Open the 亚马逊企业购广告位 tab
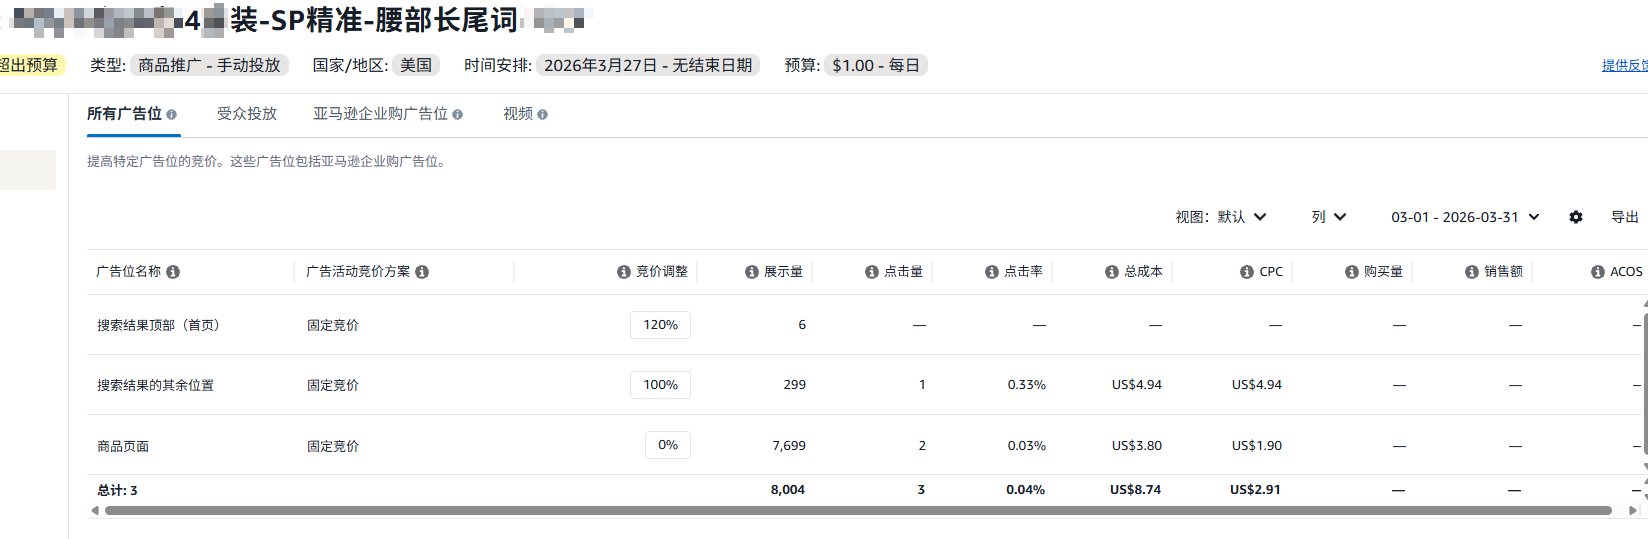The height and width of the screenshot is (539, 1648). 381,114
